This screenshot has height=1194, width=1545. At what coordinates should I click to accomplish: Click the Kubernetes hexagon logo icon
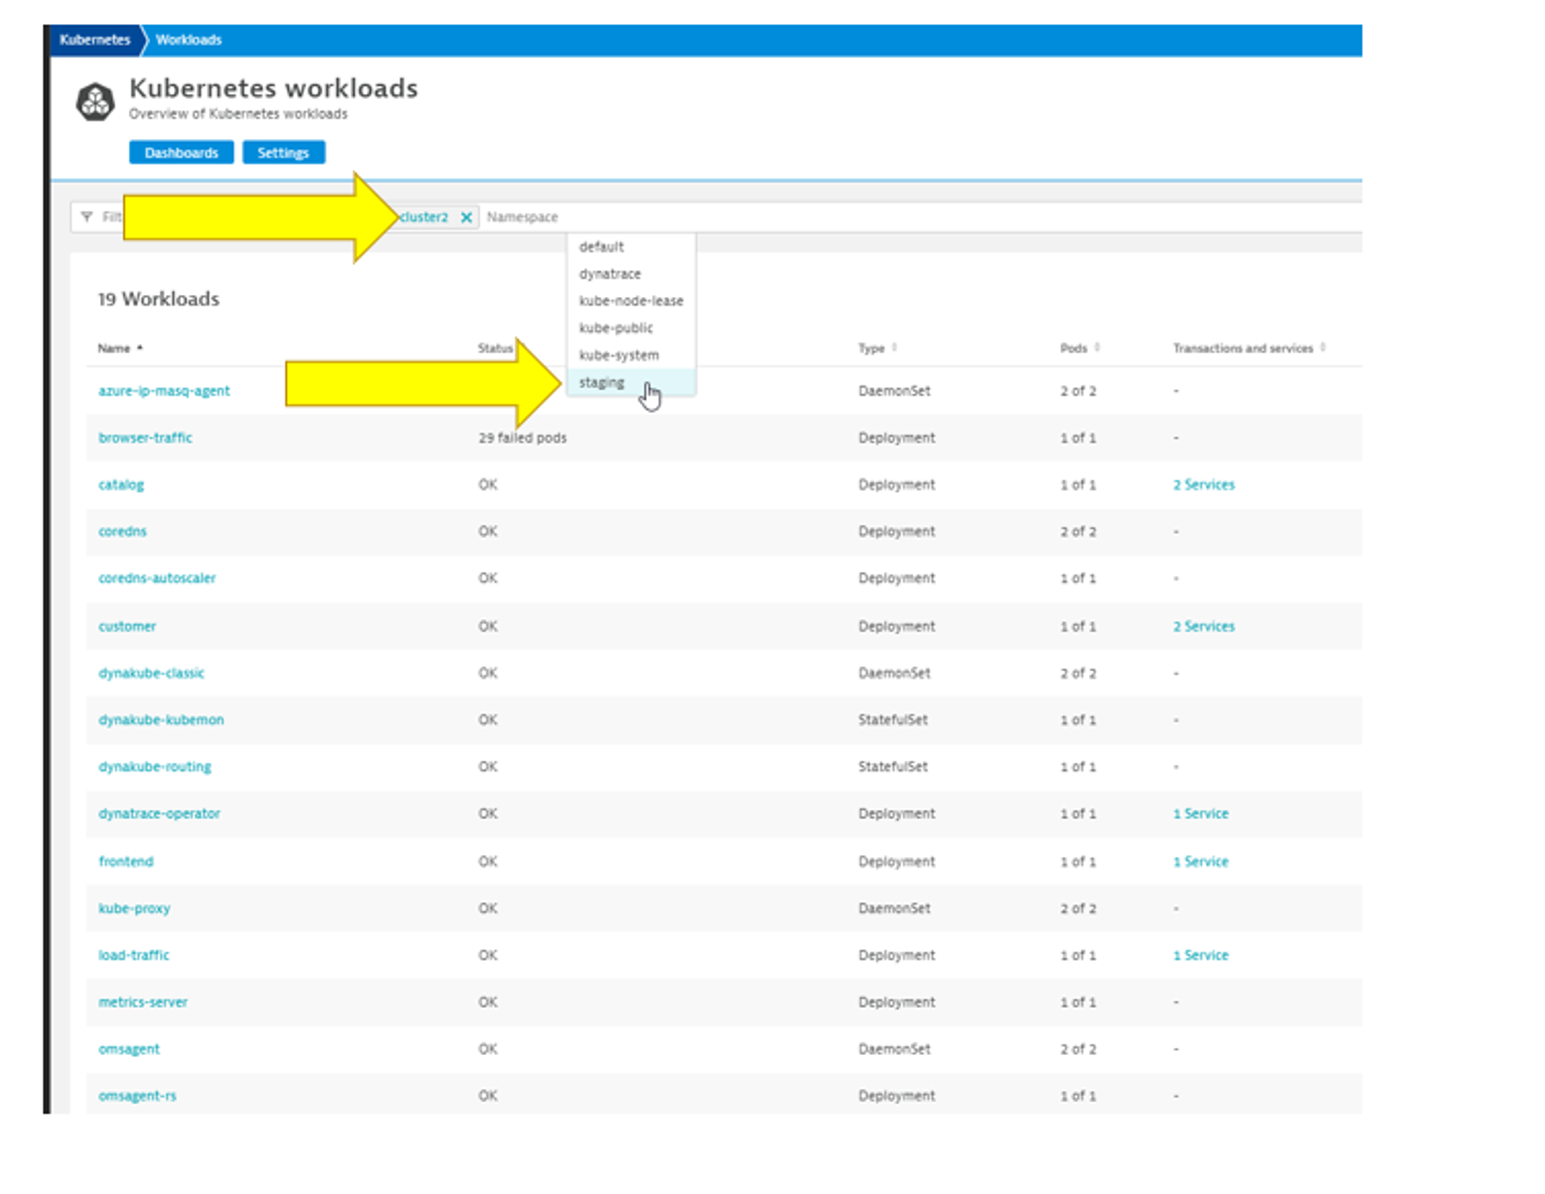(95, 101)
